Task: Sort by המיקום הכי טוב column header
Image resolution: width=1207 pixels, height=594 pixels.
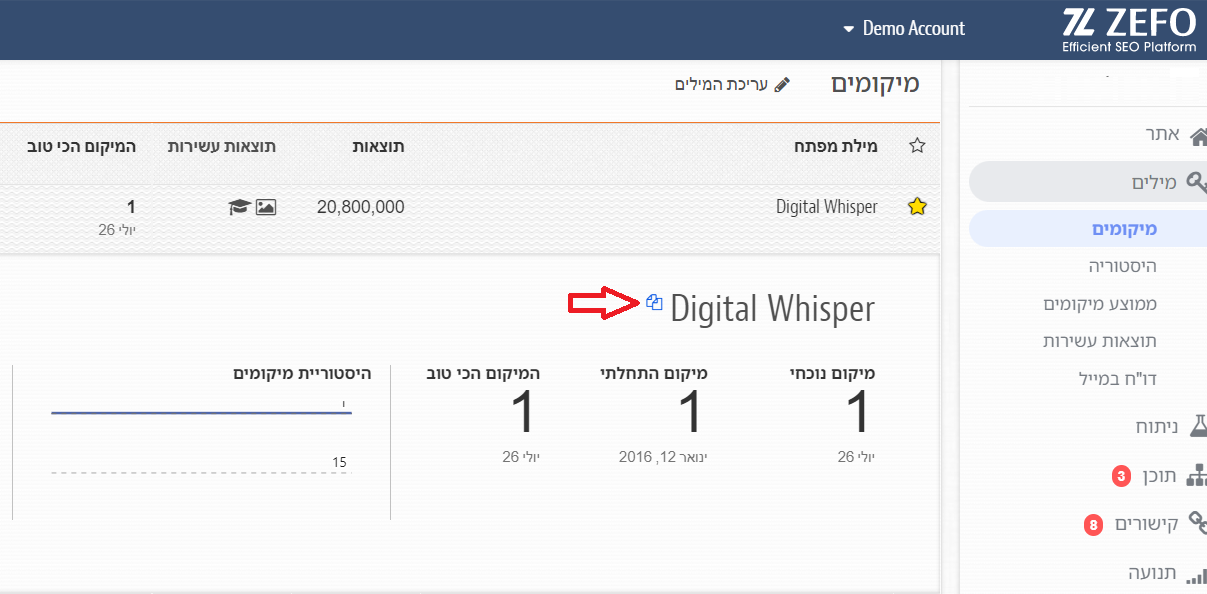Action: pos(81,146)
